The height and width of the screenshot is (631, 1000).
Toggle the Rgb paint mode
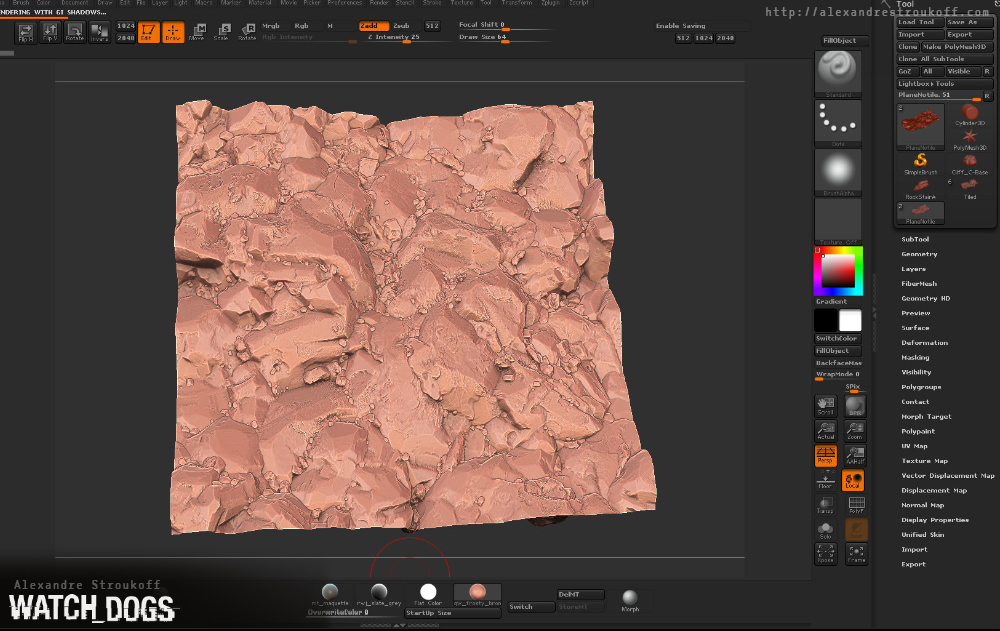[x=302, y=26]
